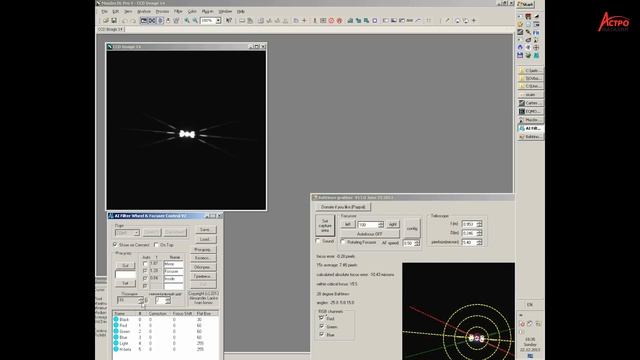Viewport: 640px width, 360px height.
Task: Select the Red filter row
Action: coord(166,325)
